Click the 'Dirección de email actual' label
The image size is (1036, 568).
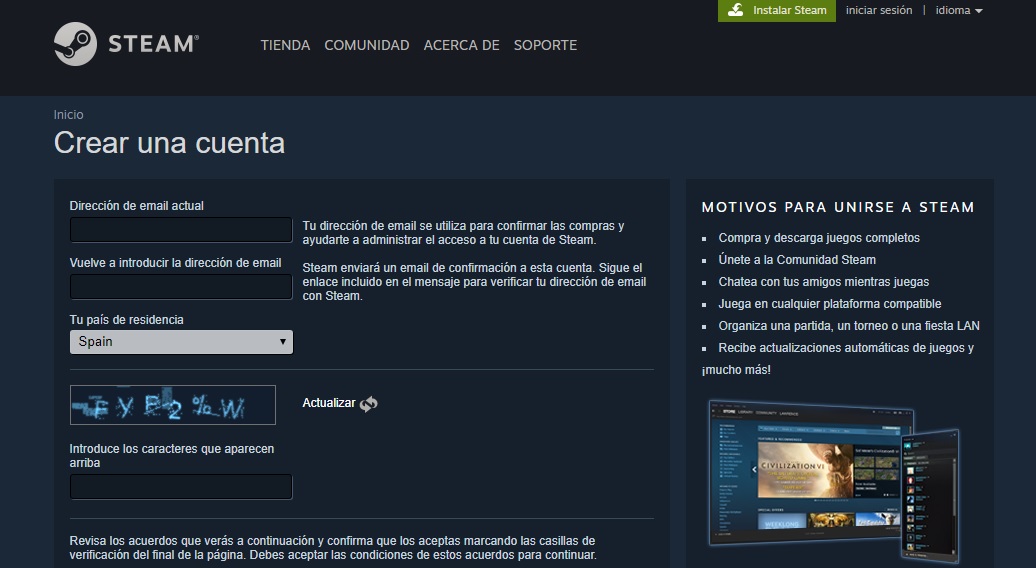coord(136,206)
